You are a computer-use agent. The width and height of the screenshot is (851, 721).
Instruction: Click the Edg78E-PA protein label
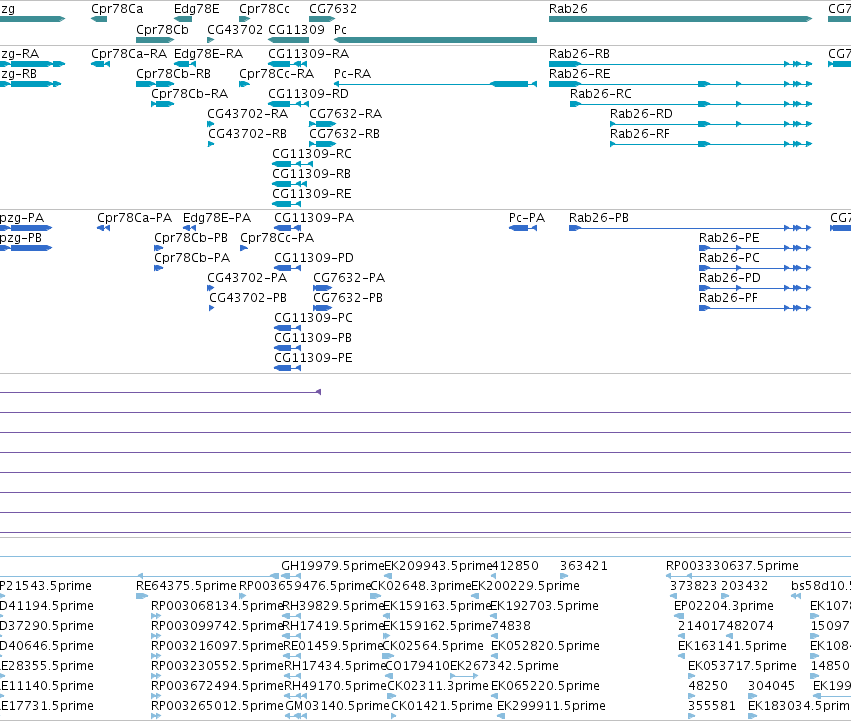(x=217, y=218)
